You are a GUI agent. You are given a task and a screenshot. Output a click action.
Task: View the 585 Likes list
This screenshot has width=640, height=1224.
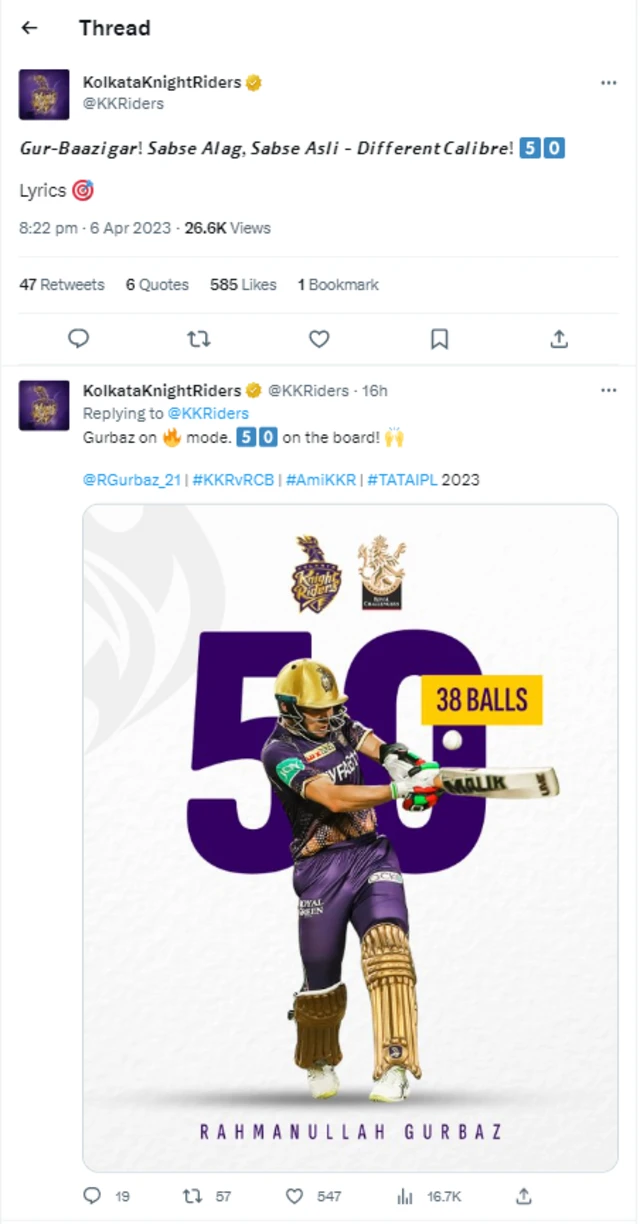point(243,285)
